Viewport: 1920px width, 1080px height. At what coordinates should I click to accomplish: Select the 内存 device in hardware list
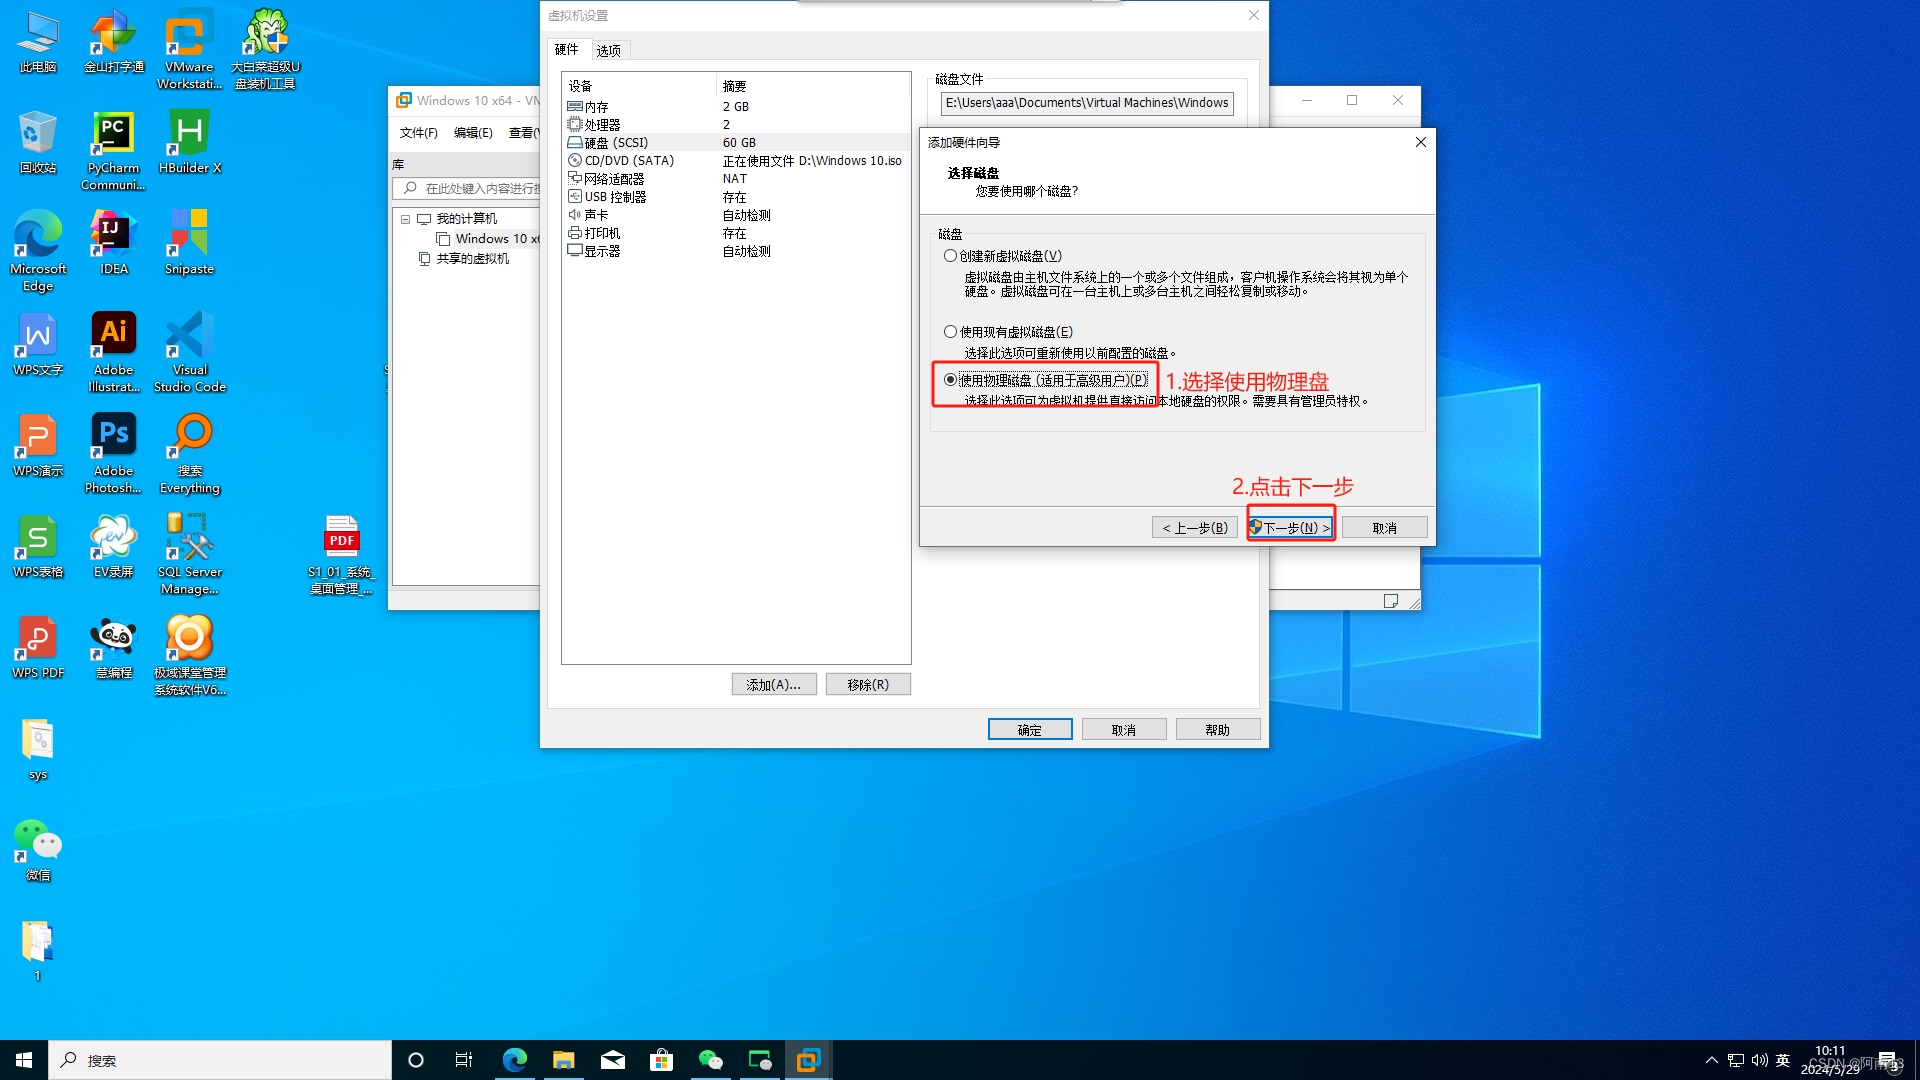595,106
